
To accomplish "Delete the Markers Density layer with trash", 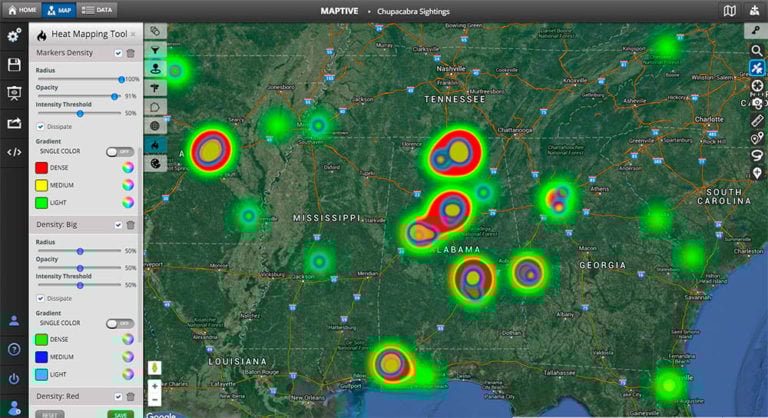I will [131, 53].
